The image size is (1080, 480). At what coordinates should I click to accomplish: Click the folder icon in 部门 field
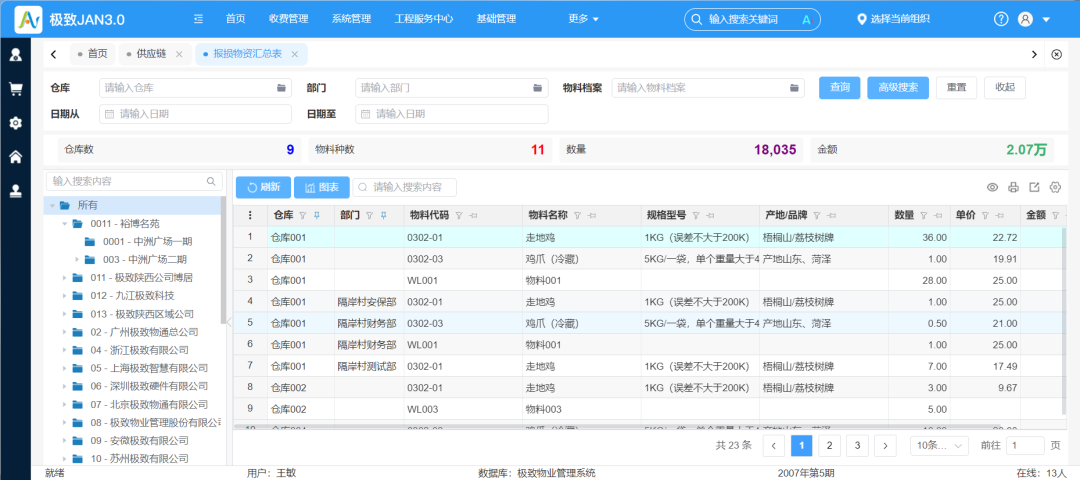[x=537, y=88]
